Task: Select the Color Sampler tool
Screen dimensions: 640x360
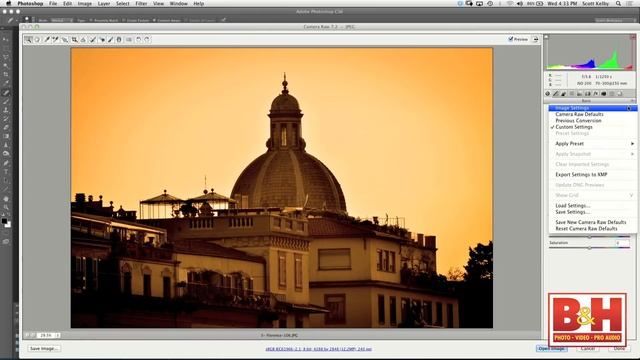Action: (56, 40)
